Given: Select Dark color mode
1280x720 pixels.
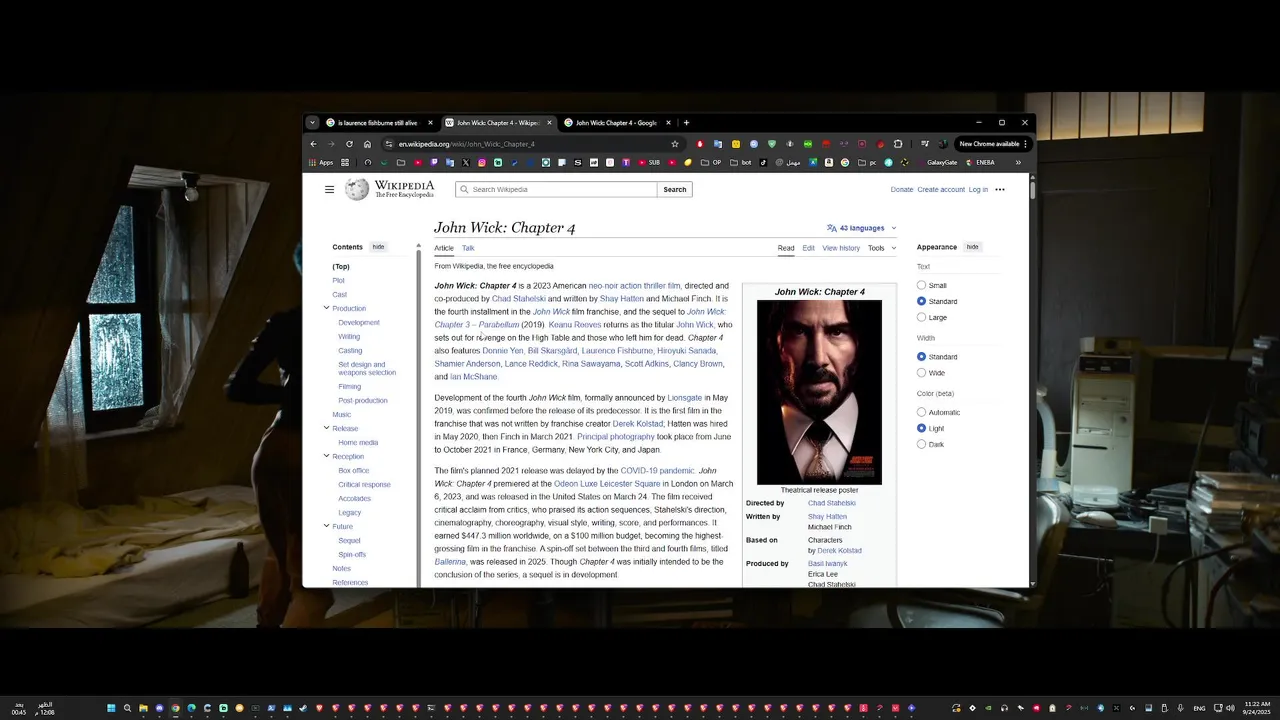Looking at the screenshot, I should 922,444.
